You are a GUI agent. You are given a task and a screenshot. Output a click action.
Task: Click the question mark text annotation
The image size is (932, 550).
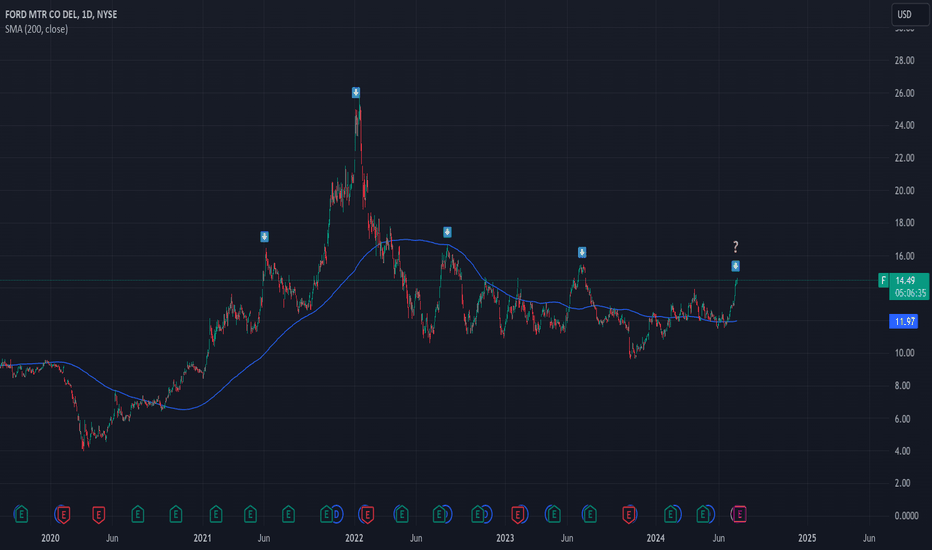(735, 246)
